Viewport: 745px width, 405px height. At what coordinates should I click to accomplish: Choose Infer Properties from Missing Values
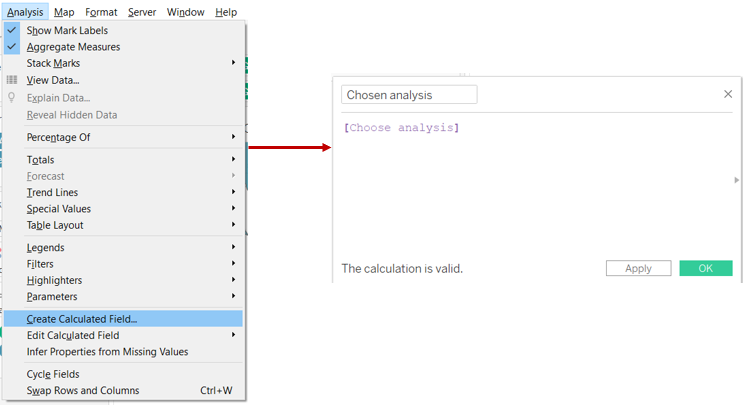107,352
